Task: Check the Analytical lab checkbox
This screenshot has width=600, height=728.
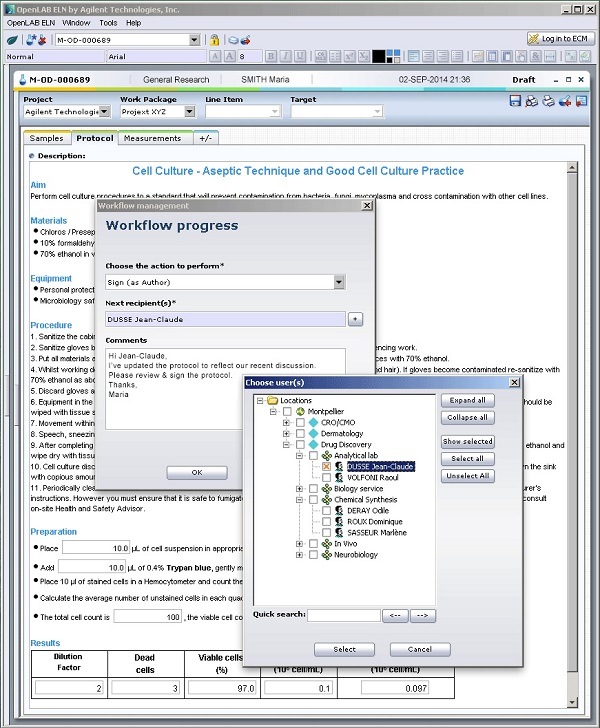Action: pyautogui.click(x=313, y=455)
